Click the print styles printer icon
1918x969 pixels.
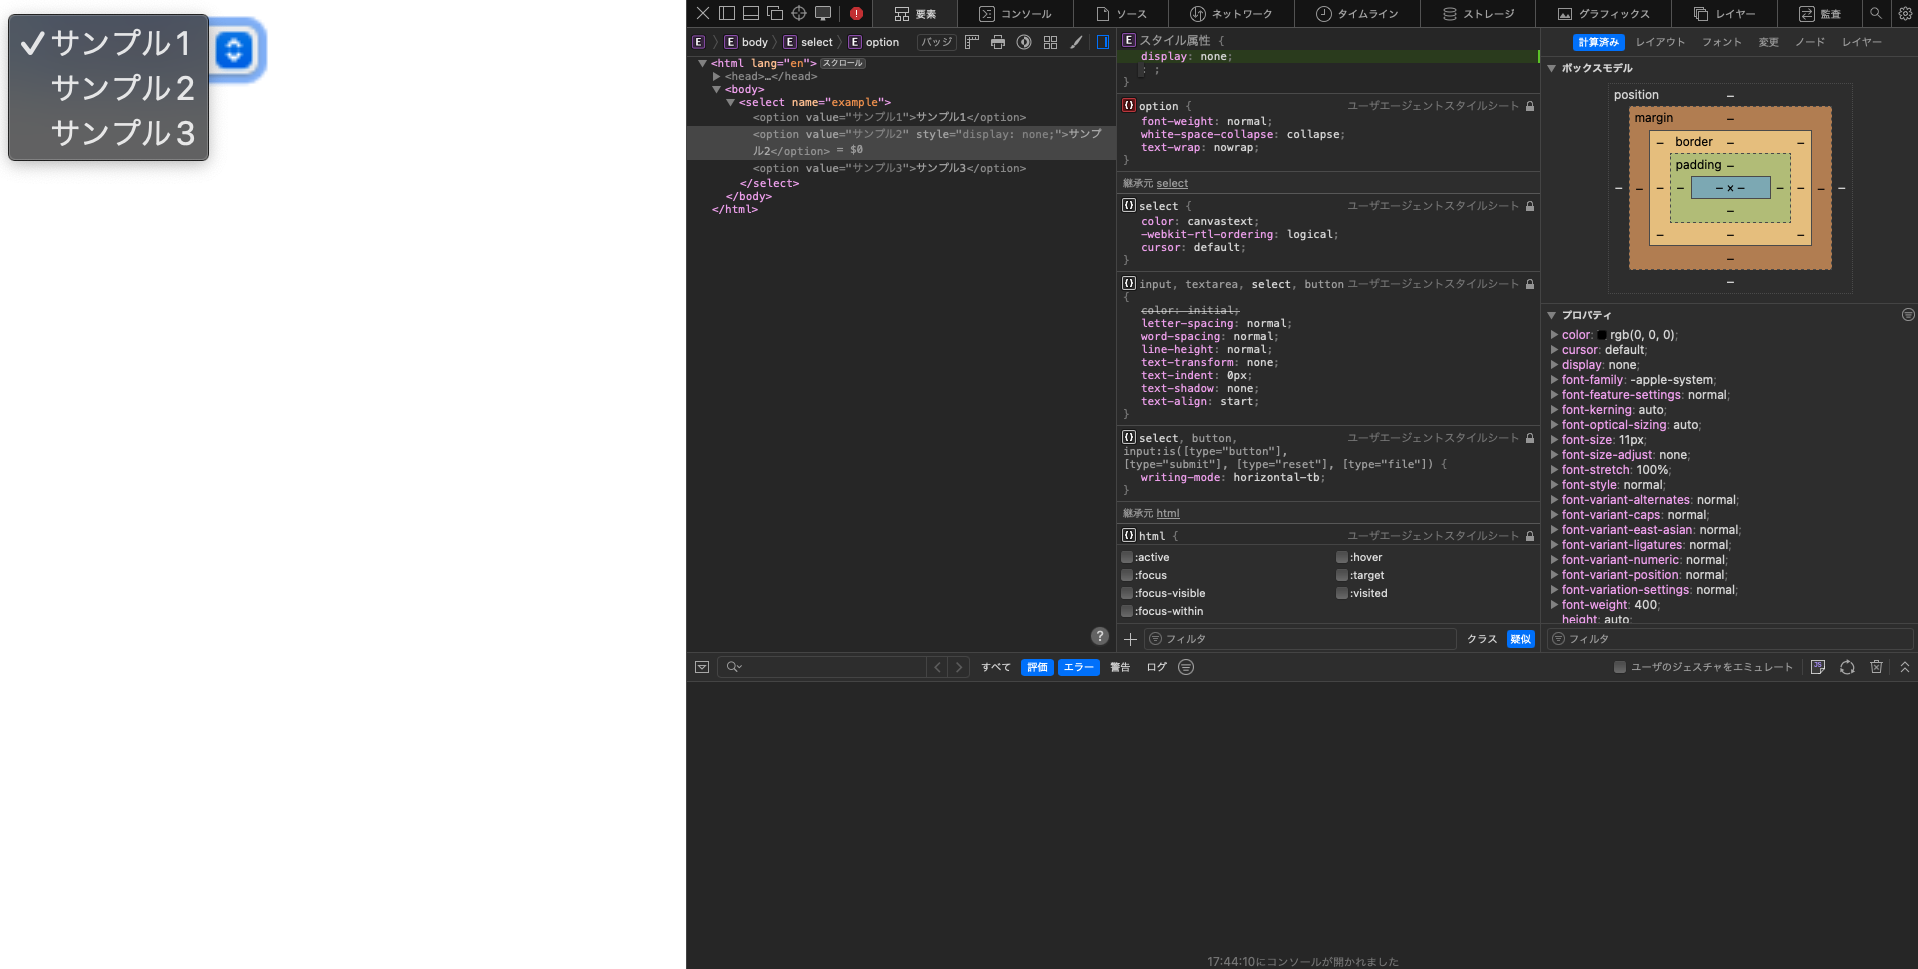point(997,42)
